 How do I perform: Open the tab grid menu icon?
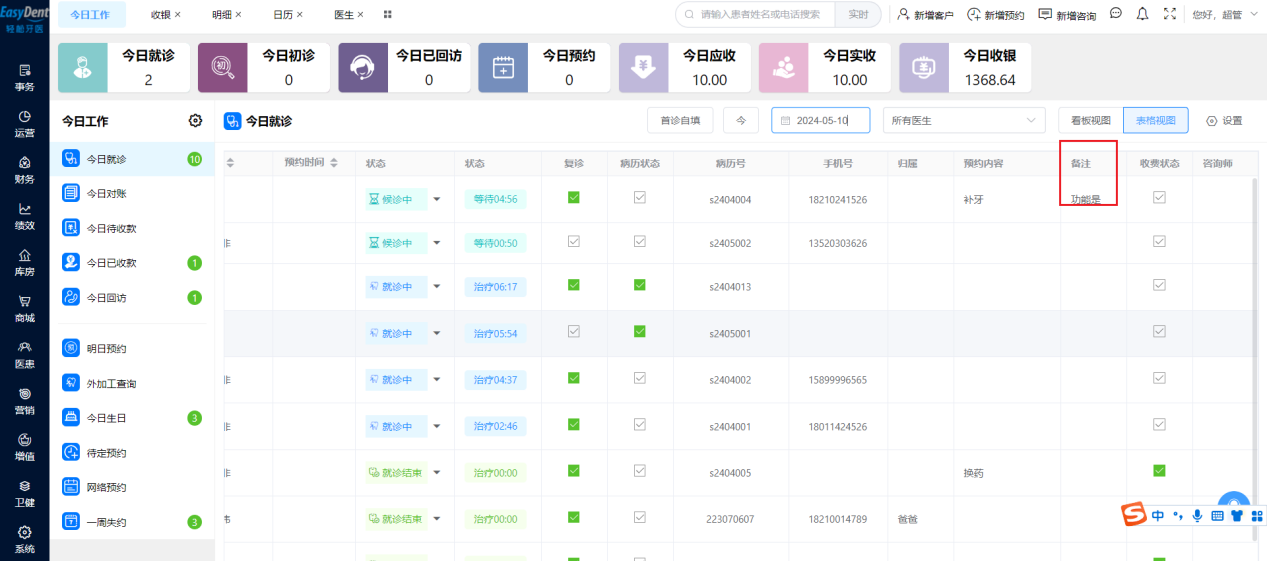tap(388, 15)
